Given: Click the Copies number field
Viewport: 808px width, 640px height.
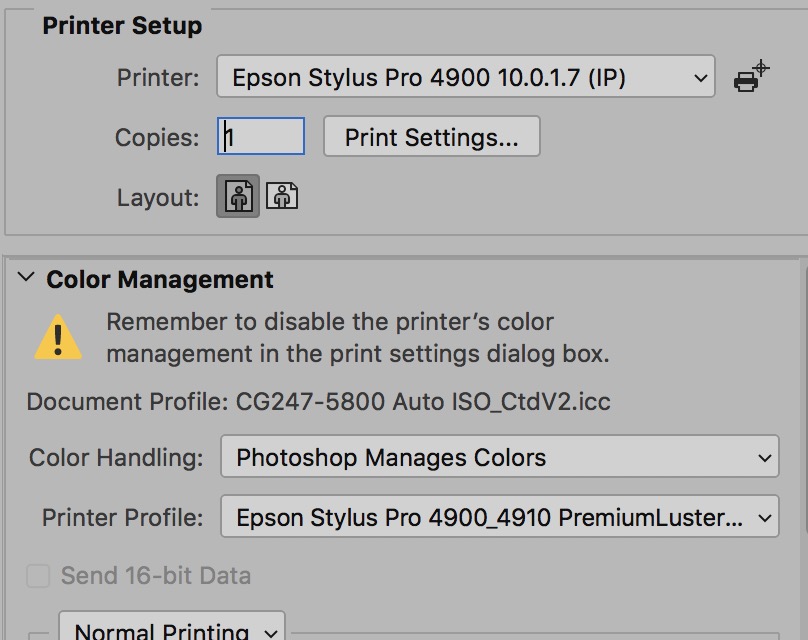Looking at the screenshot, I should click(261, 137).
